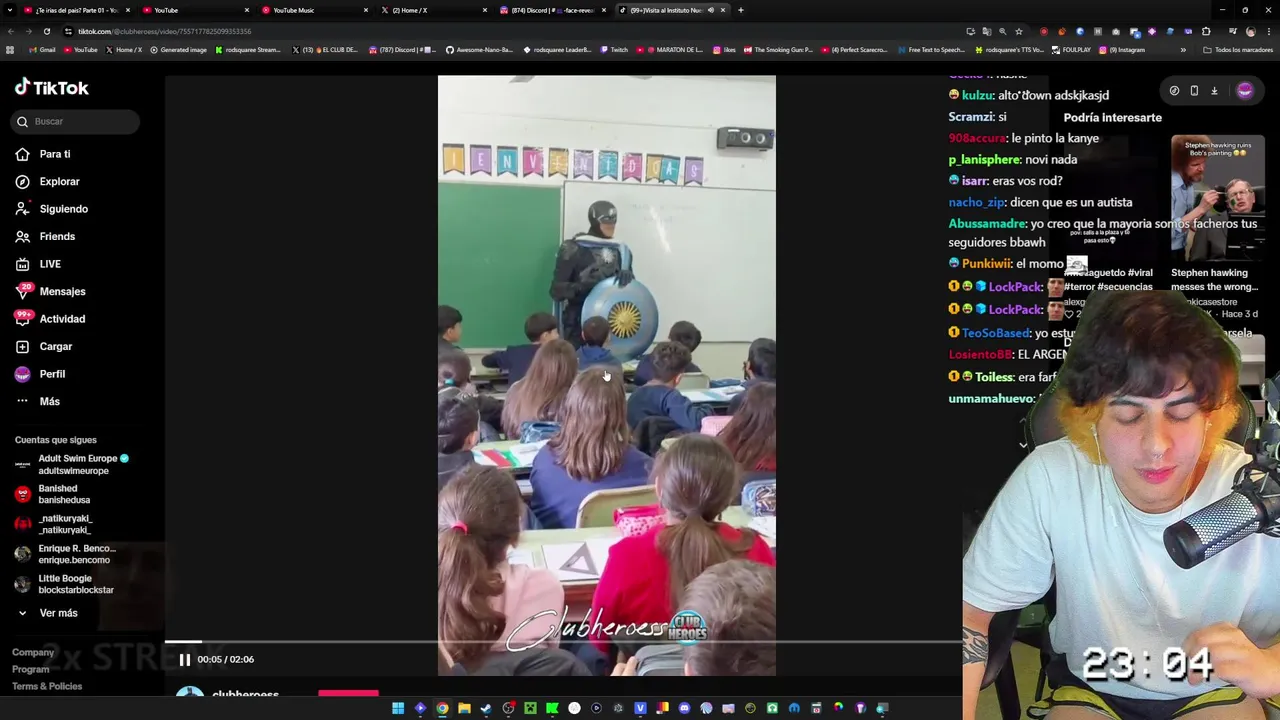The image size is (1280, 720).
Task: Switch to the Discord face-reveal tab
Action: click(x=552, y=10)
